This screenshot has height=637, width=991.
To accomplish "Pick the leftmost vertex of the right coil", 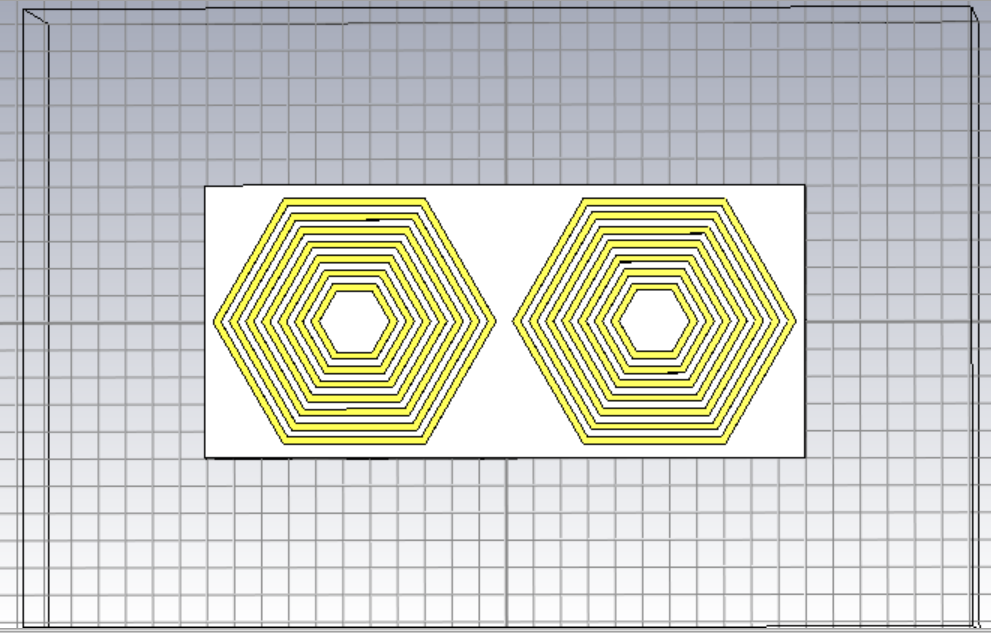I will [516, 321].
